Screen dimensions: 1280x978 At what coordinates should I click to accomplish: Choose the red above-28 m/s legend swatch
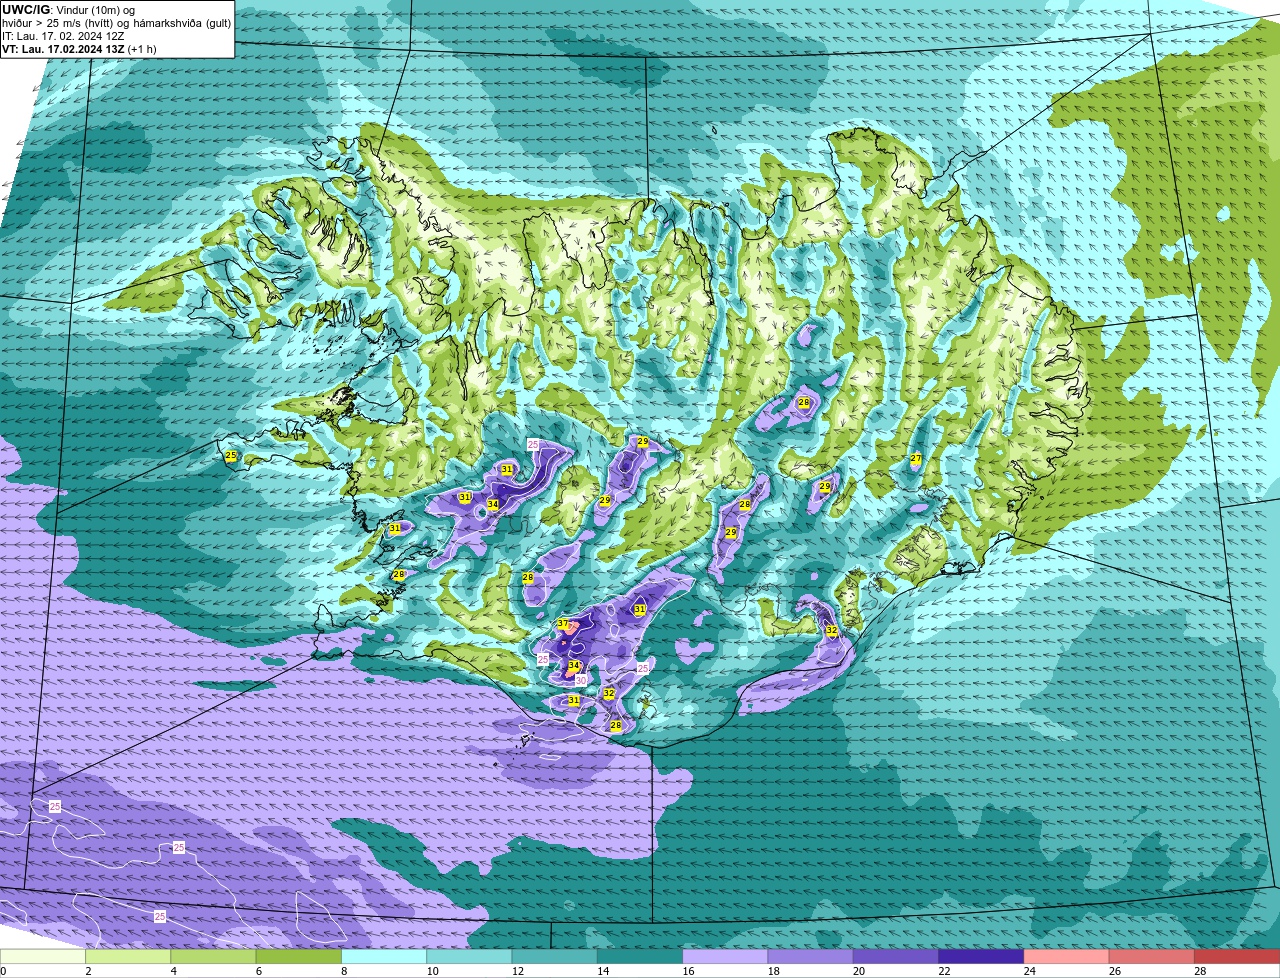pos(1237,956)
